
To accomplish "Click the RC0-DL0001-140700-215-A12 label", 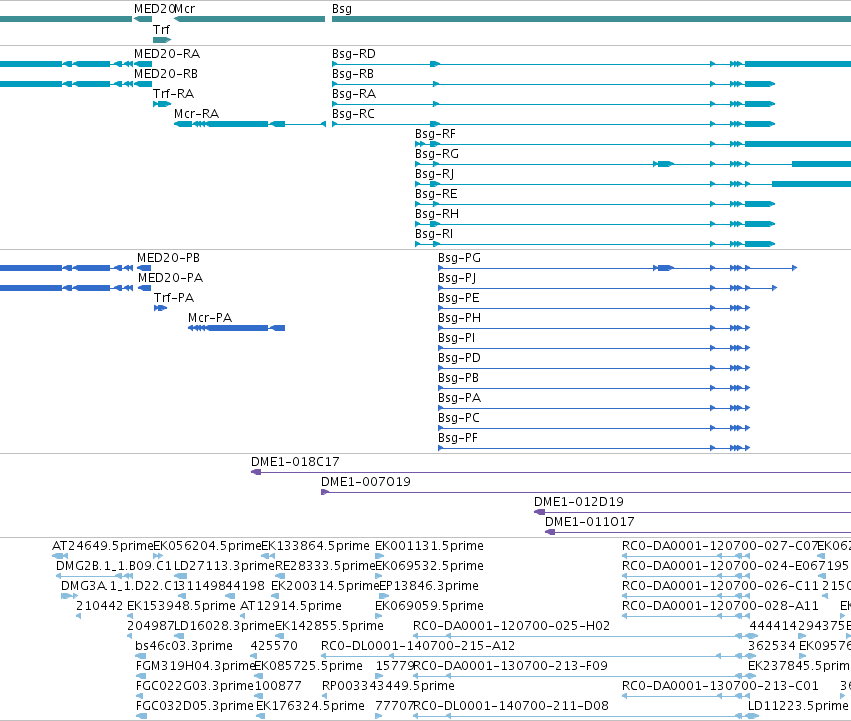I will coord(418,647).
